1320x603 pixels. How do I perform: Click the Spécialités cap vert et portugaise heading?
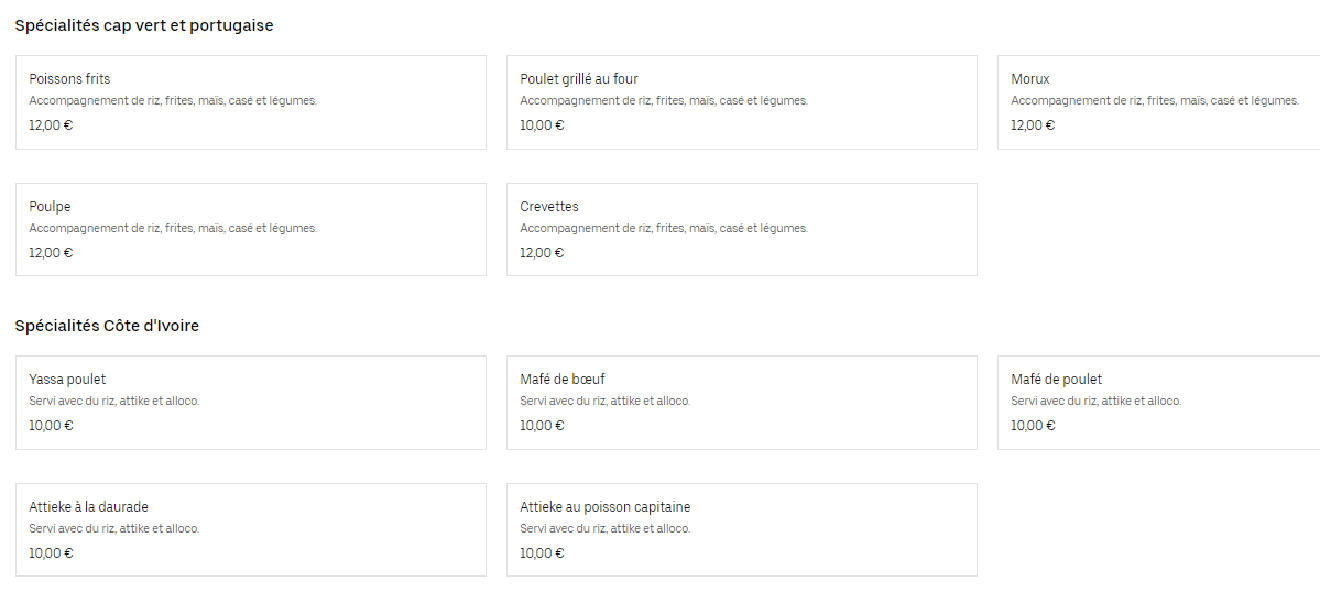point(144,26)
